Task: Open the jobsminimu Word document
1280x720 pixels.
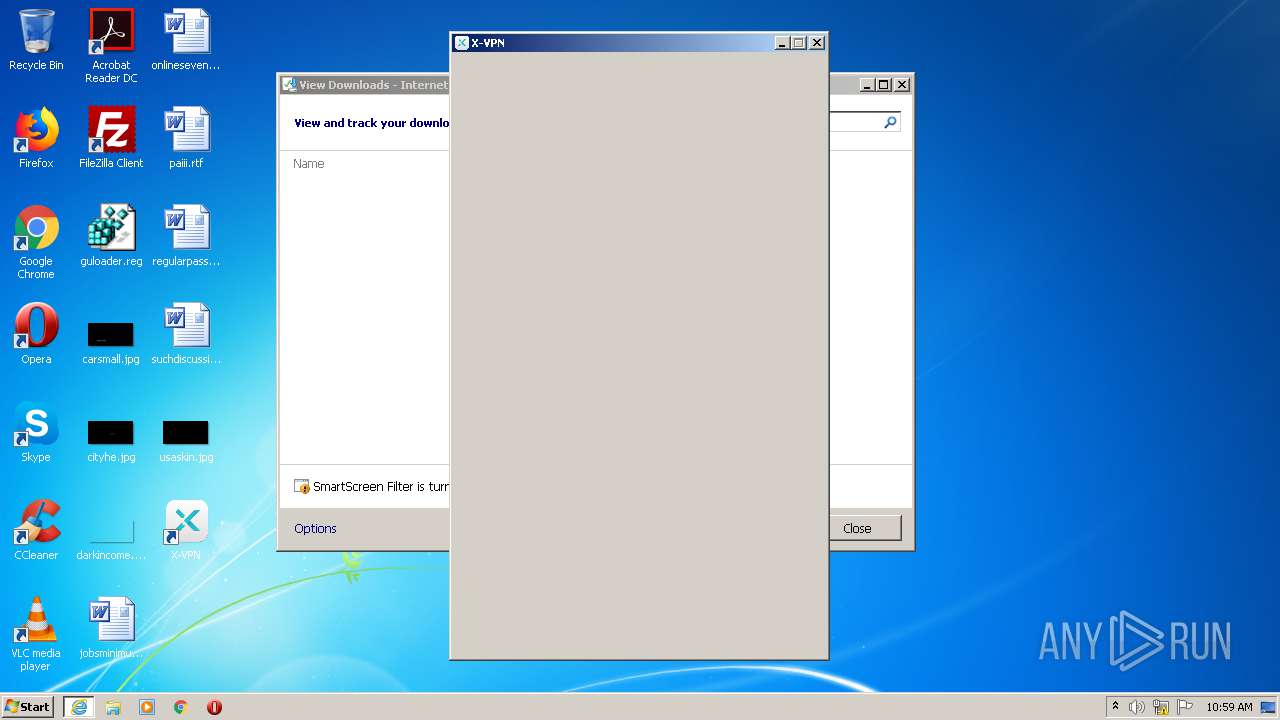Action: point(111,628)
